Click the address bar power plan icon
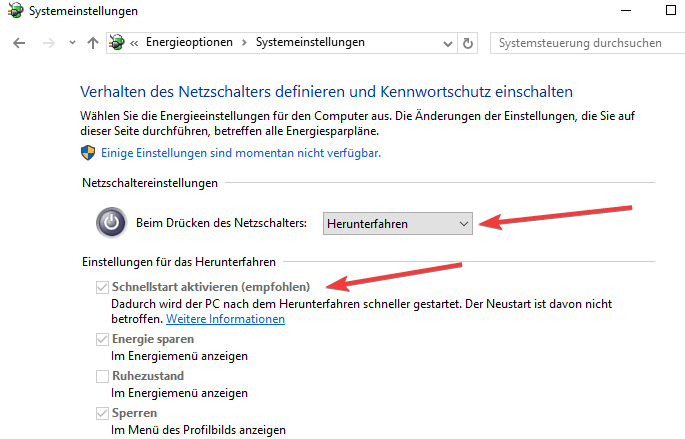685x439 pixels. tap(117, 42)
